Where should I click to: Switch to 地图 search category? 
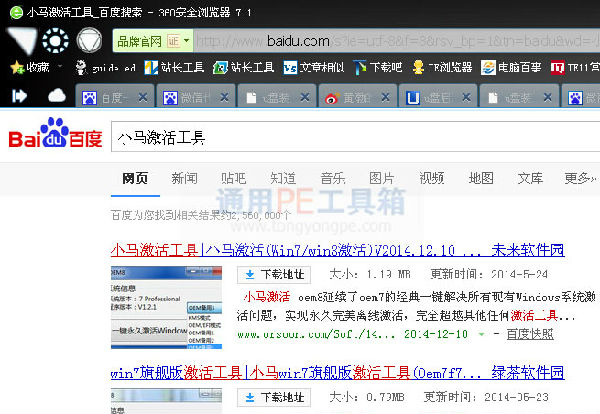(x=481, y=178)
